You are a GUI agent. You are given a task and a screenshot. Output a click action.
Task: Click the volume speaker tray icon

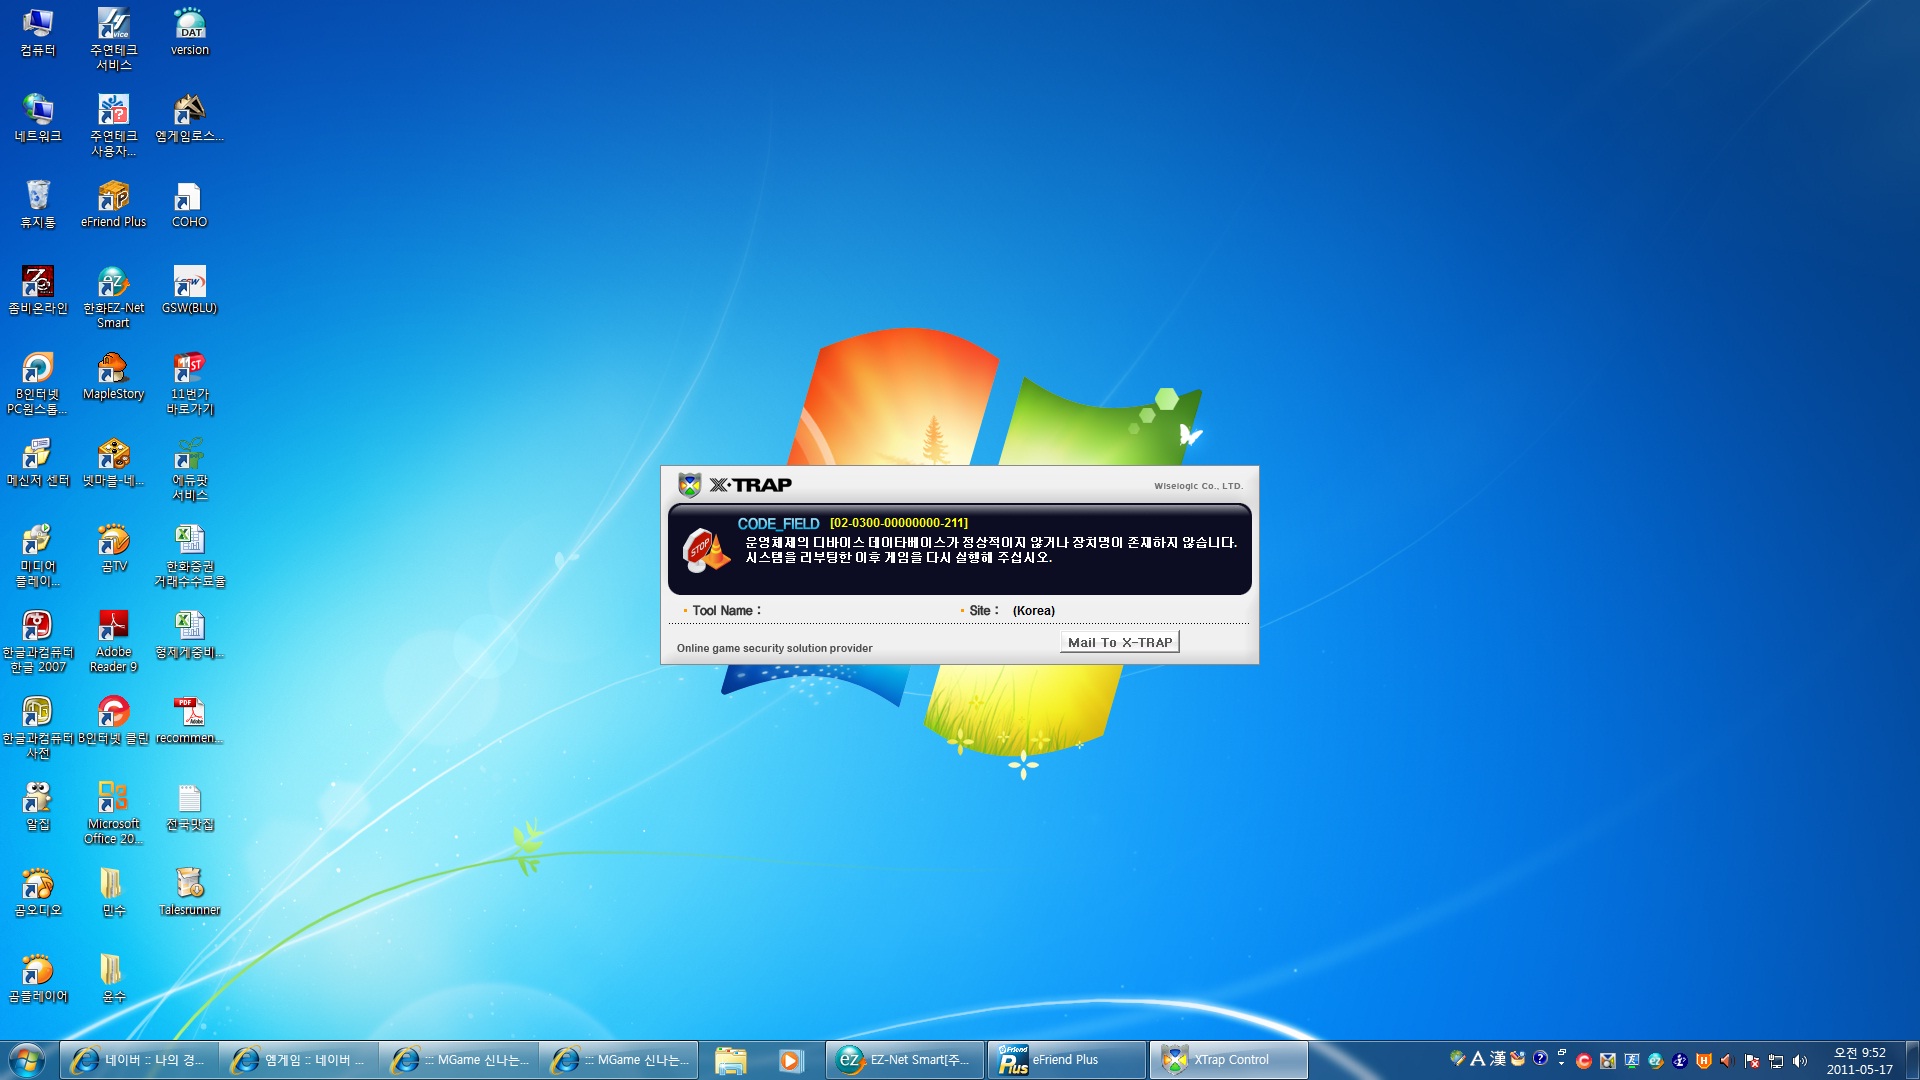tap(1800, 1061)
